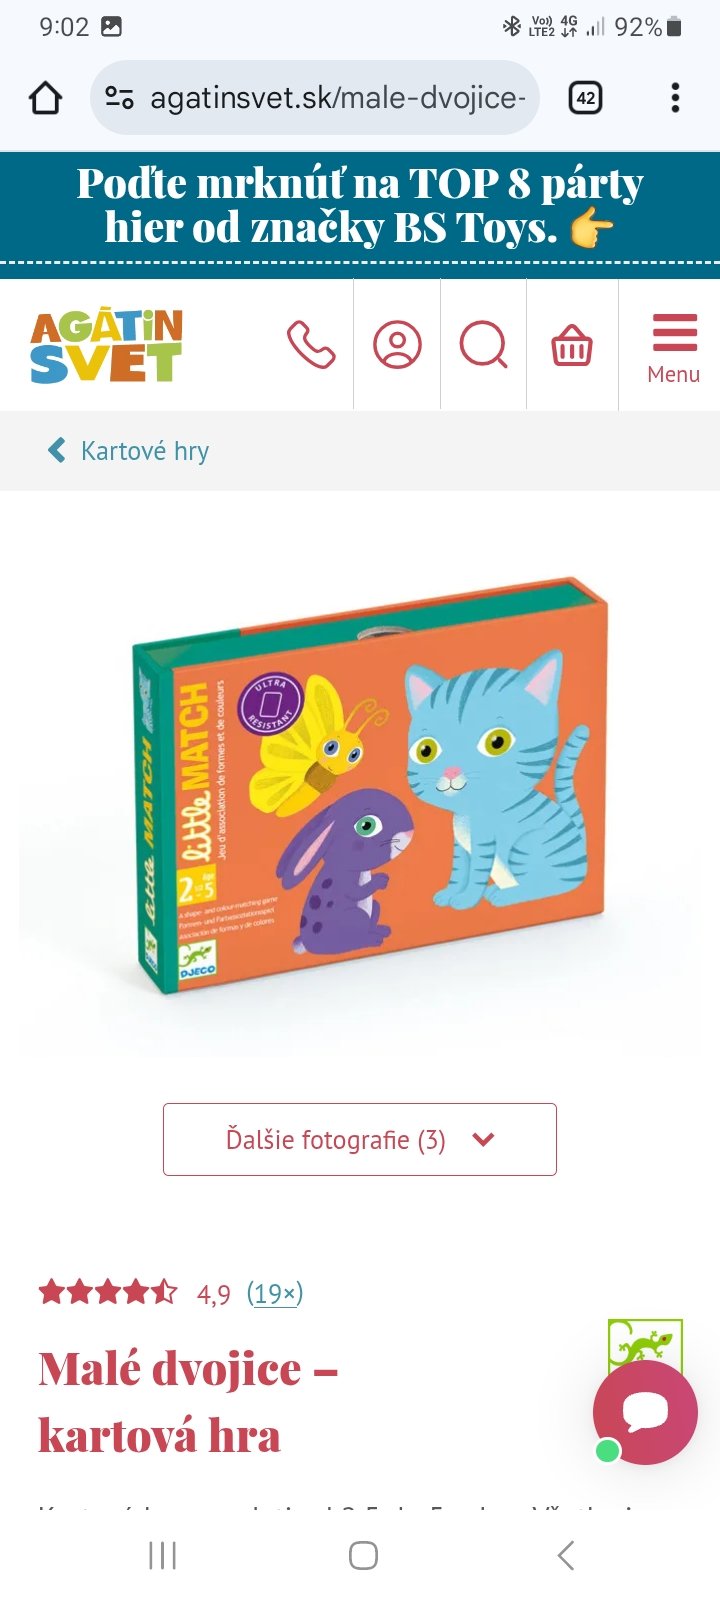The height and width of the screenshot is (1600, 720).
Task: Tap the Android back navigation button
Action: point(566,1555)
